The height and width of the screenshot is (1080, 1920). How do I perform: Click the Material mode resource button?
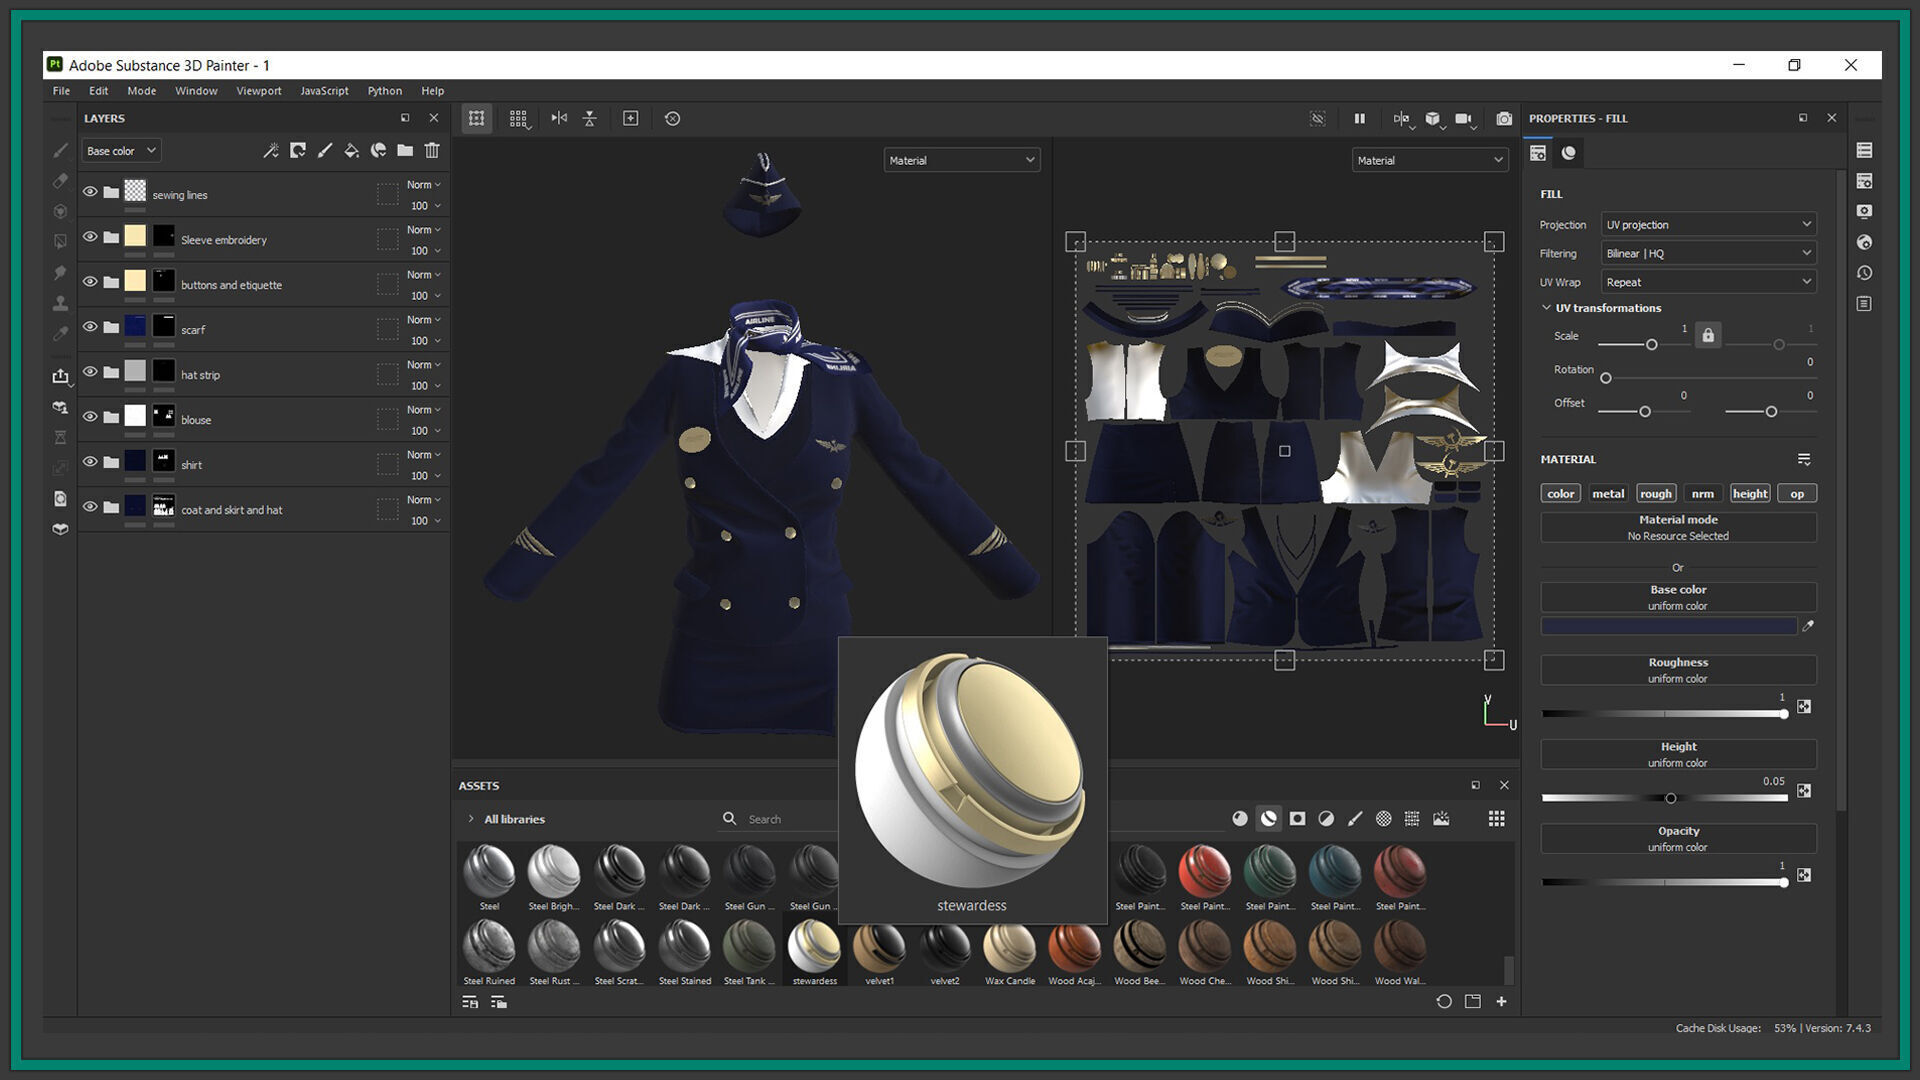point(1678,528)
